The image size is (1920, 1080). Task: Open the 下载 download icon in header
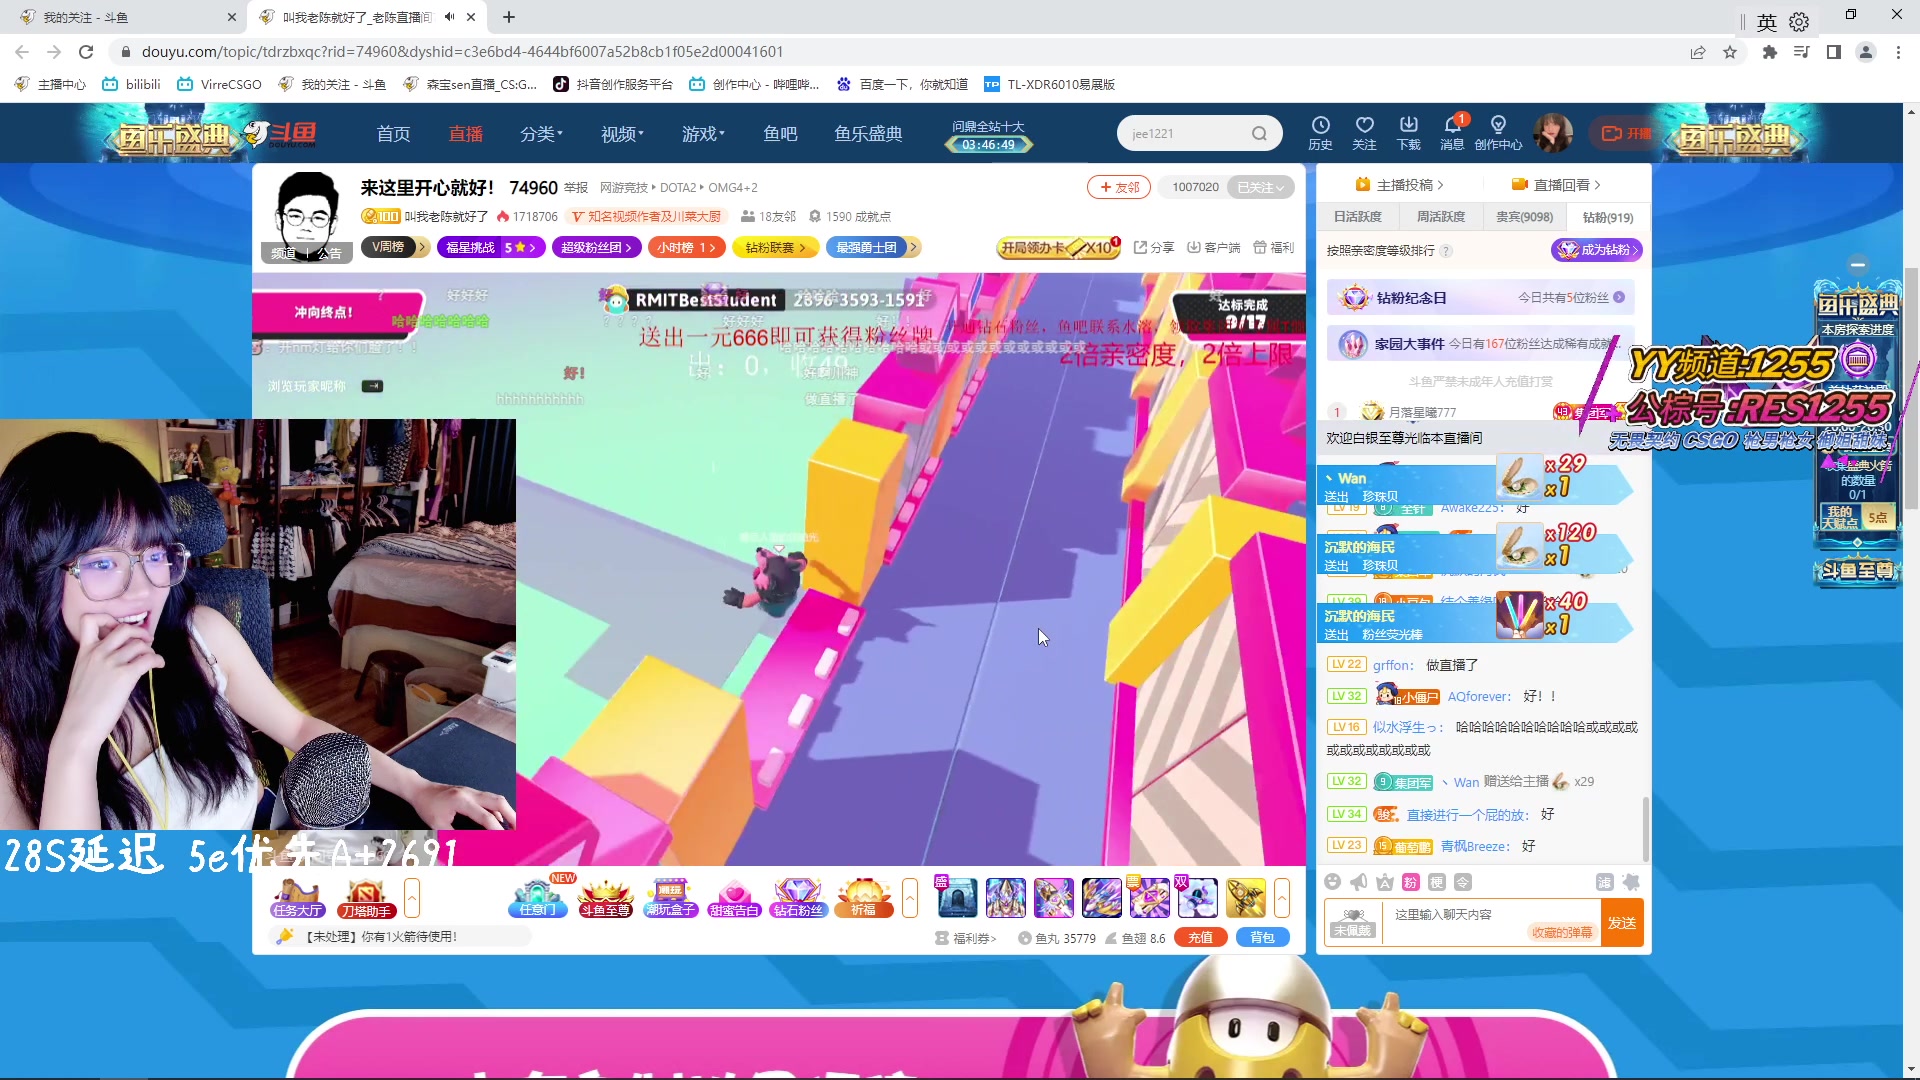coord(1408,132)
